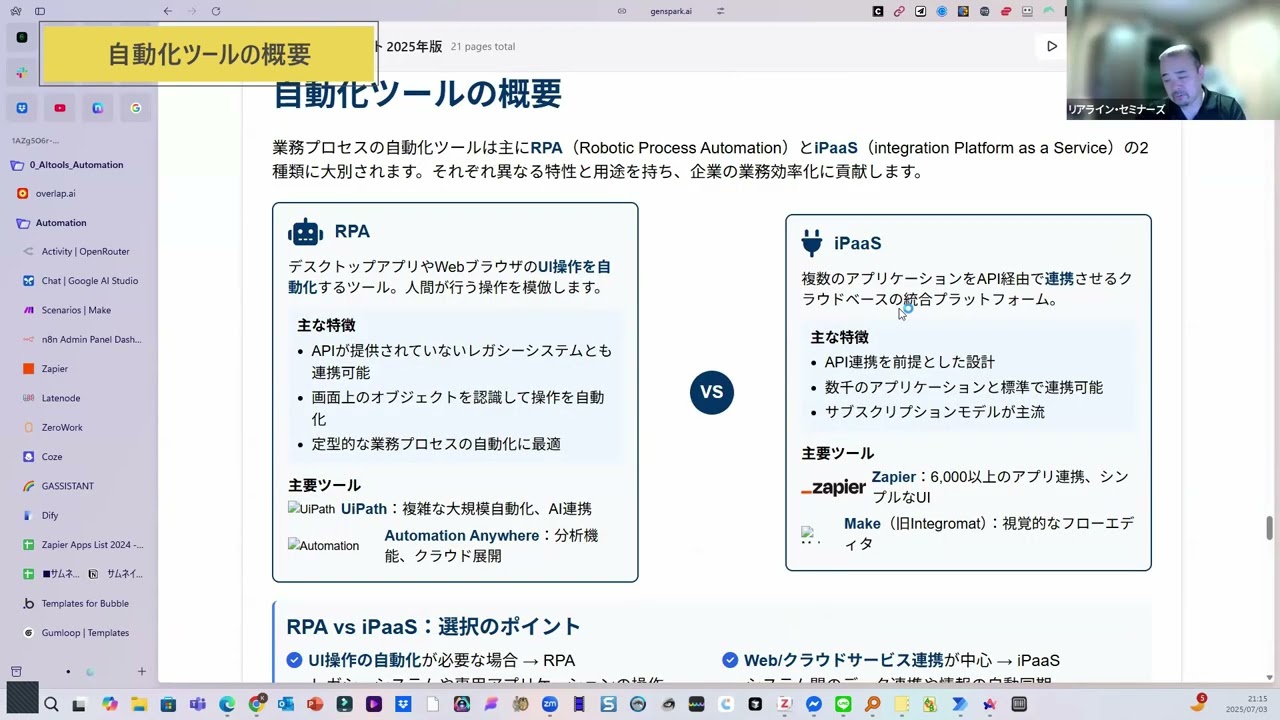Click the copy link icon in address bar
The image size is (1280, 720).
622,11
